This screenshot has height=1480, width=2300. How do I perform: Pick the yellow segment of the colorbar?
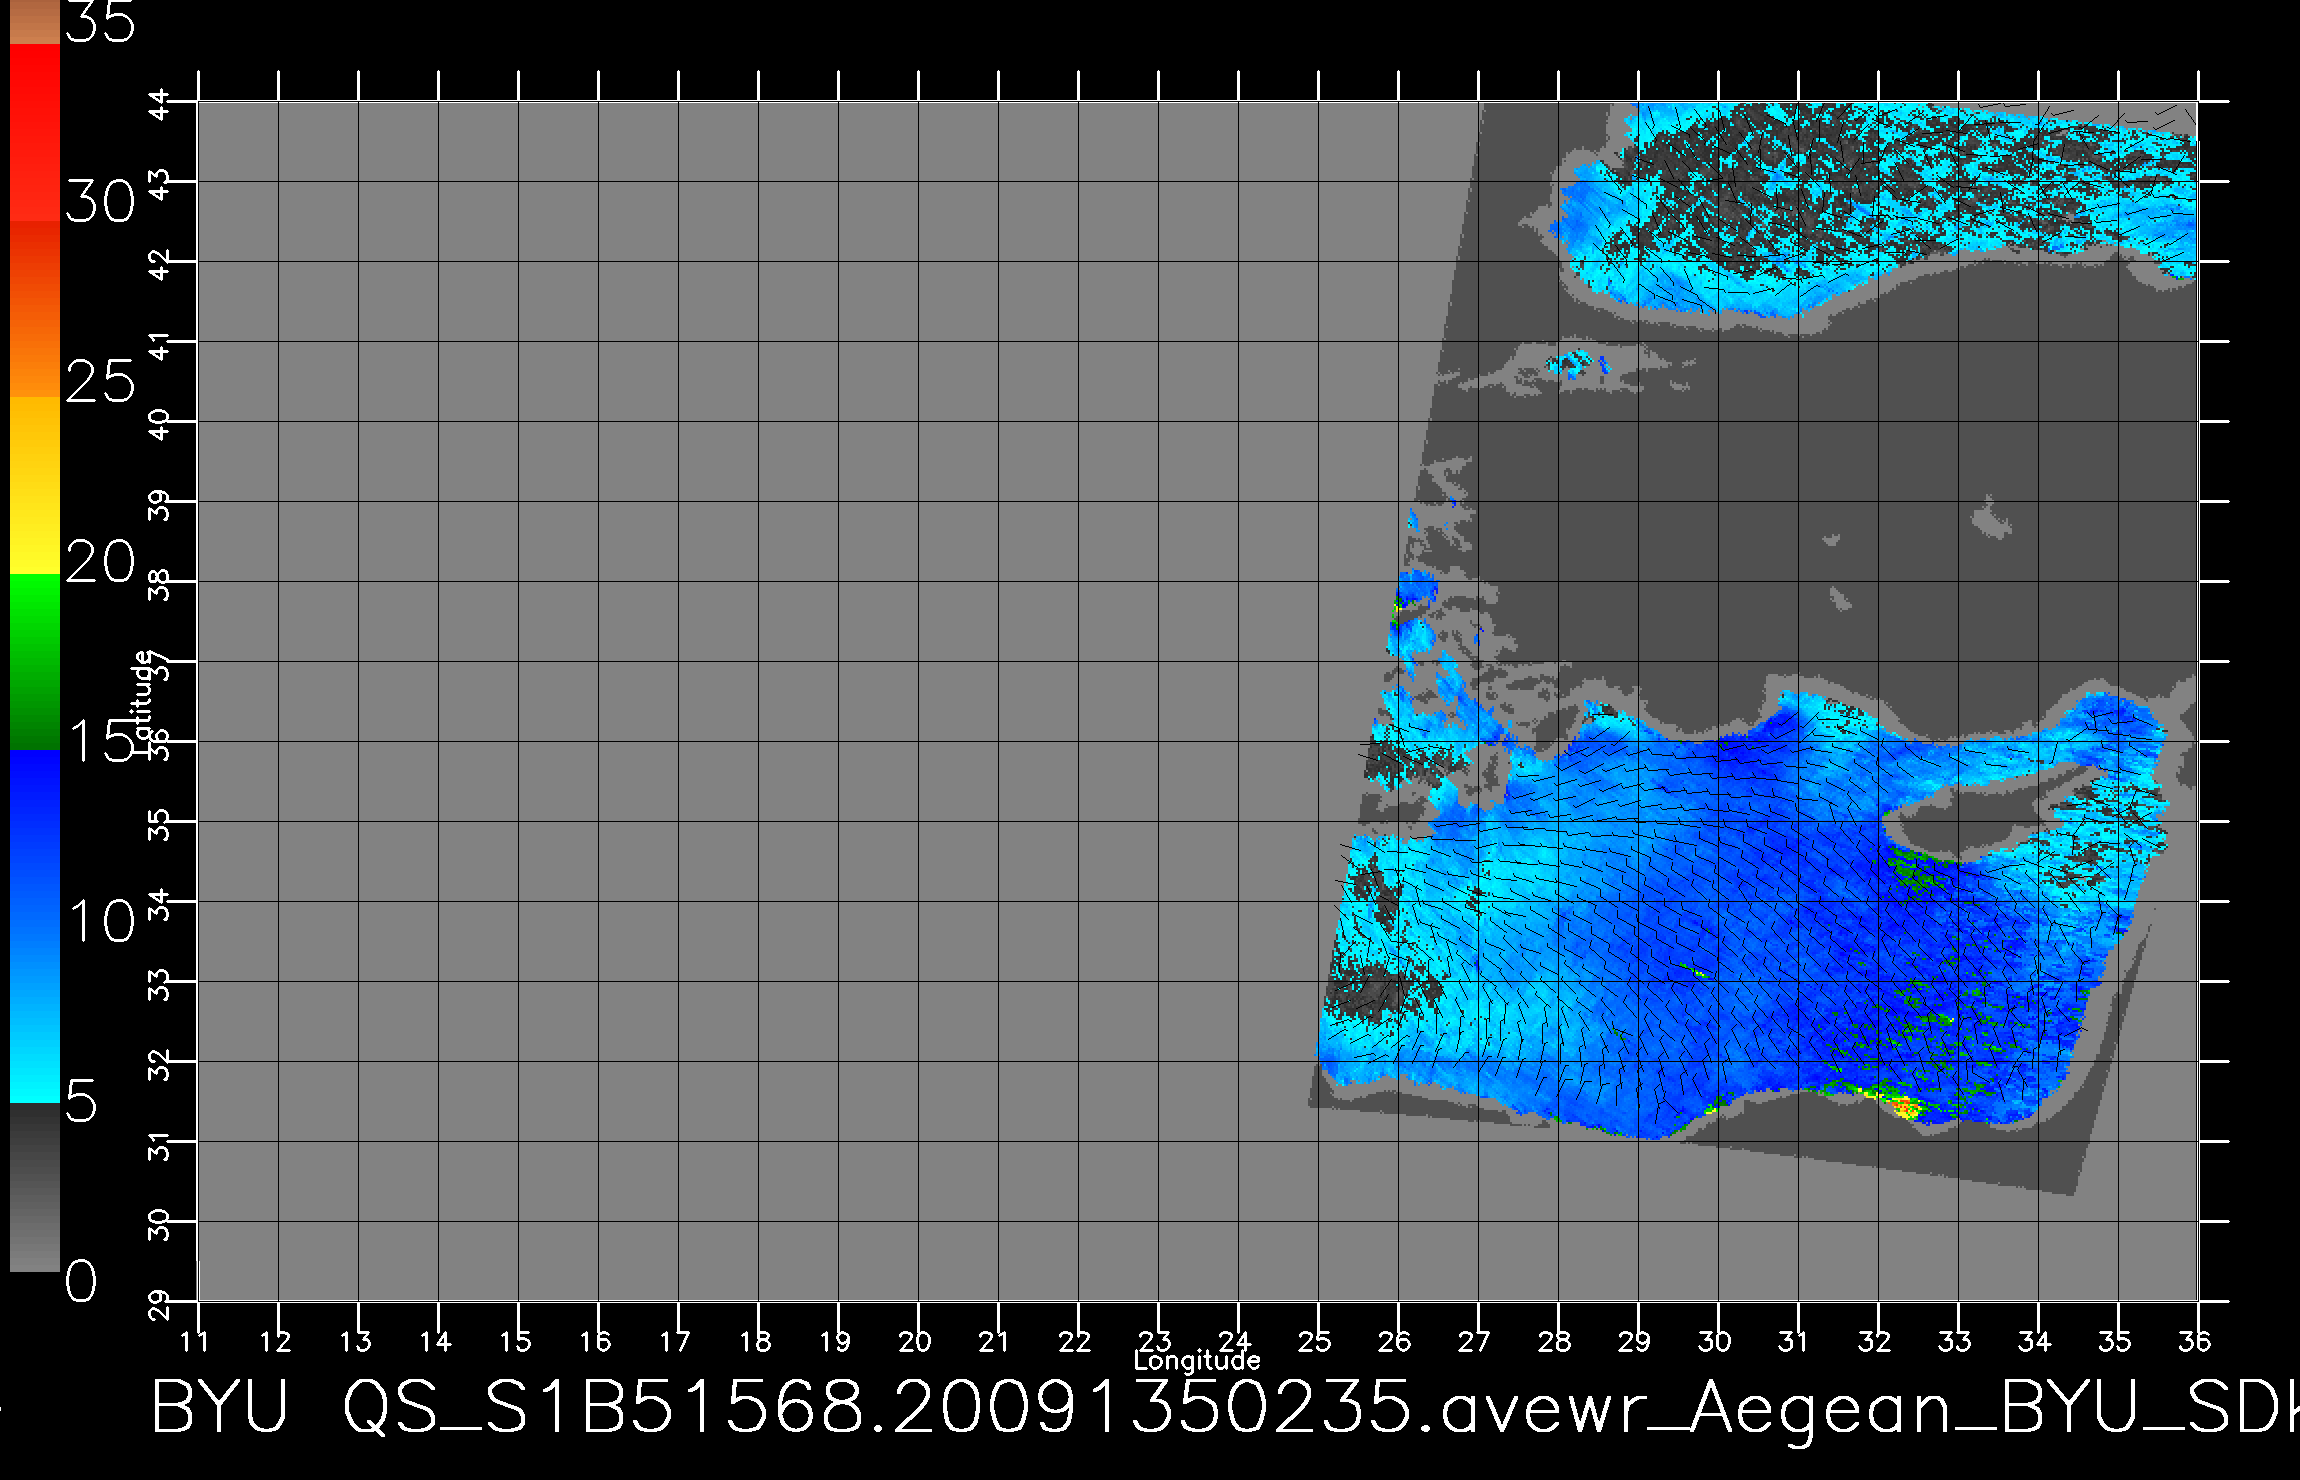click(35, 486)
